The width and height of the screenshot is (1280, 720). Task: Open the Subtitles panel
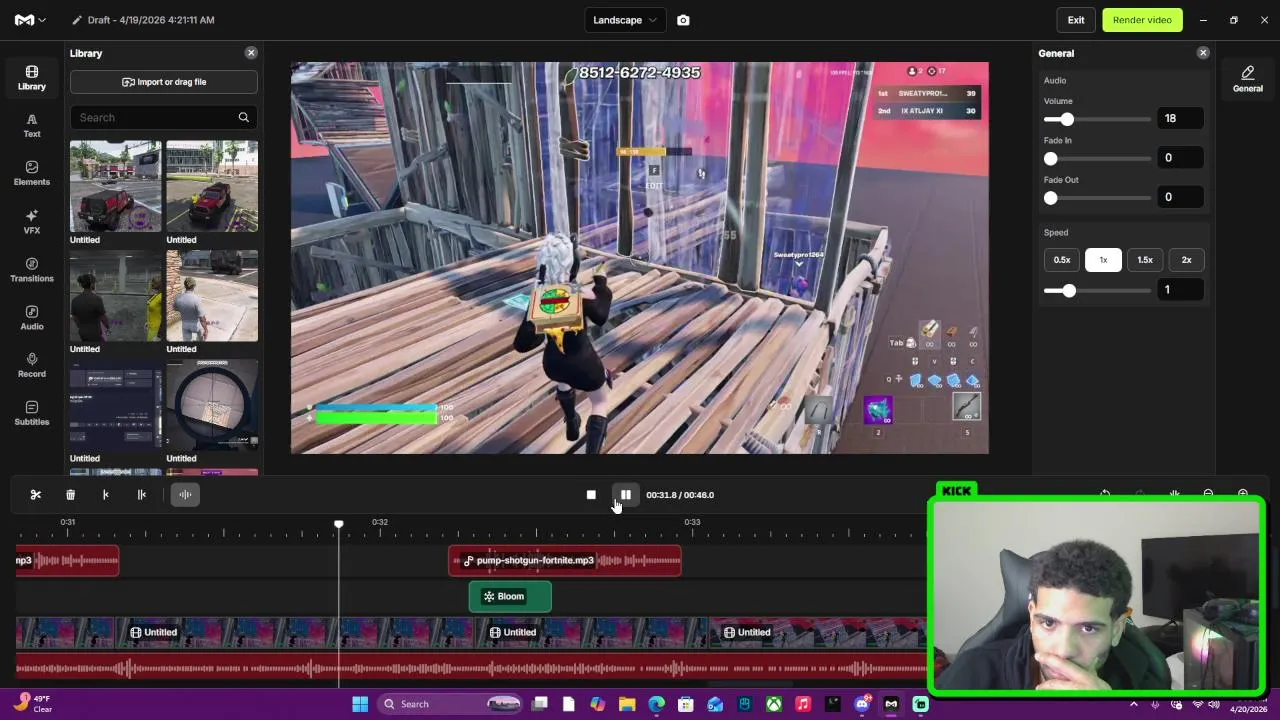[31, 413]
